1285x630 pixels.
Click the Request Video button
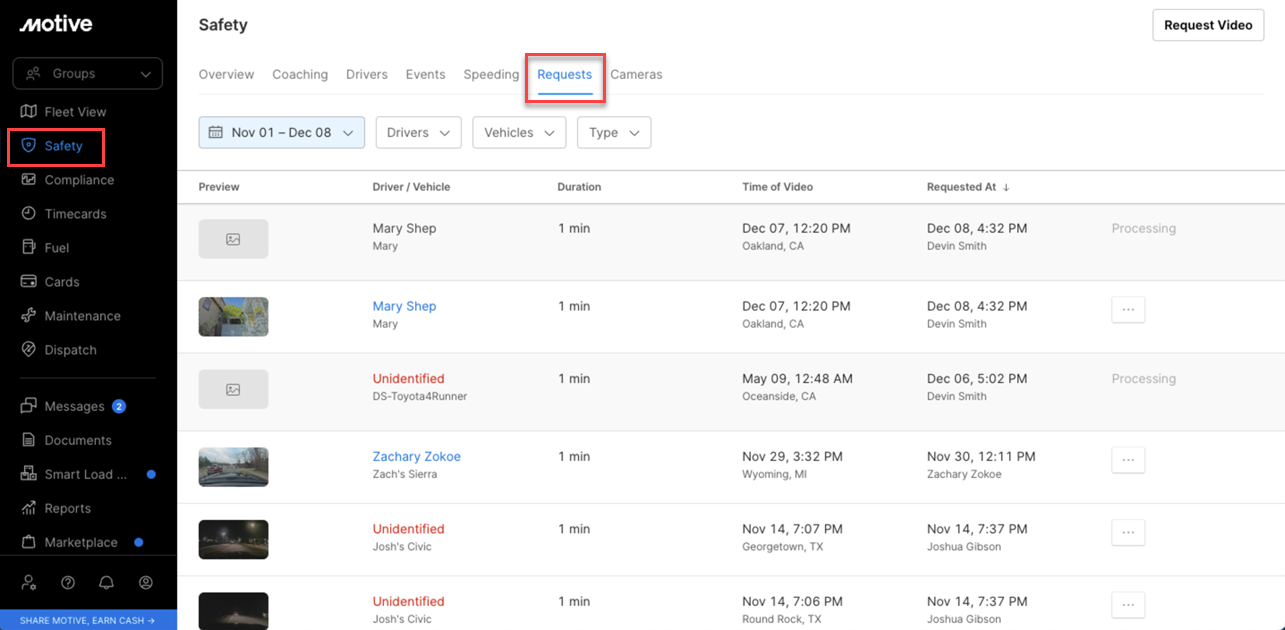[1207, 25]
